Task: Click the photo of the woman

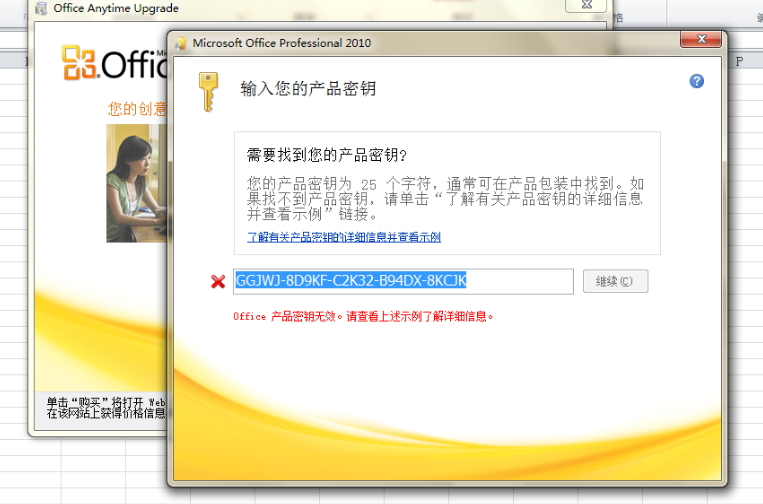Action: (x=134, y=188)
